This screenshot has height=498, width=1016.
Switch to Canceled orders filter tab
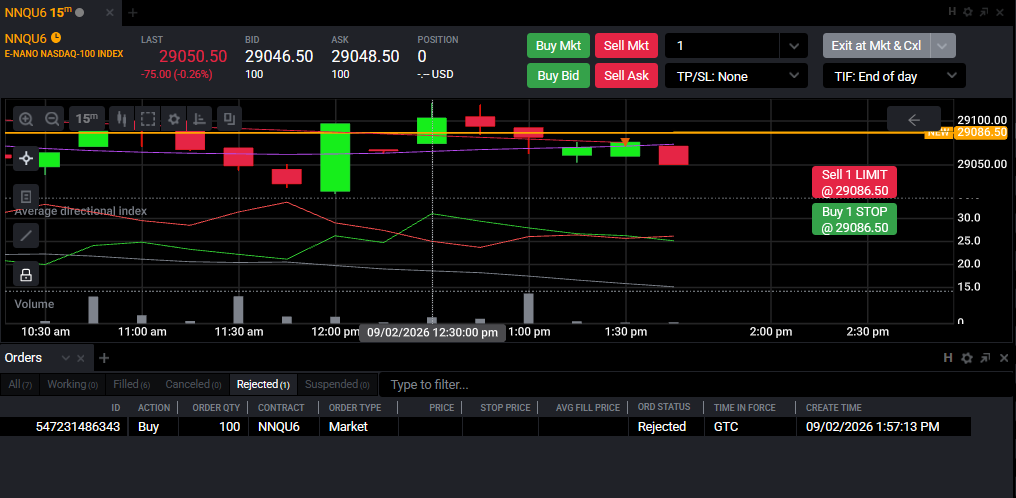(193, 385)
